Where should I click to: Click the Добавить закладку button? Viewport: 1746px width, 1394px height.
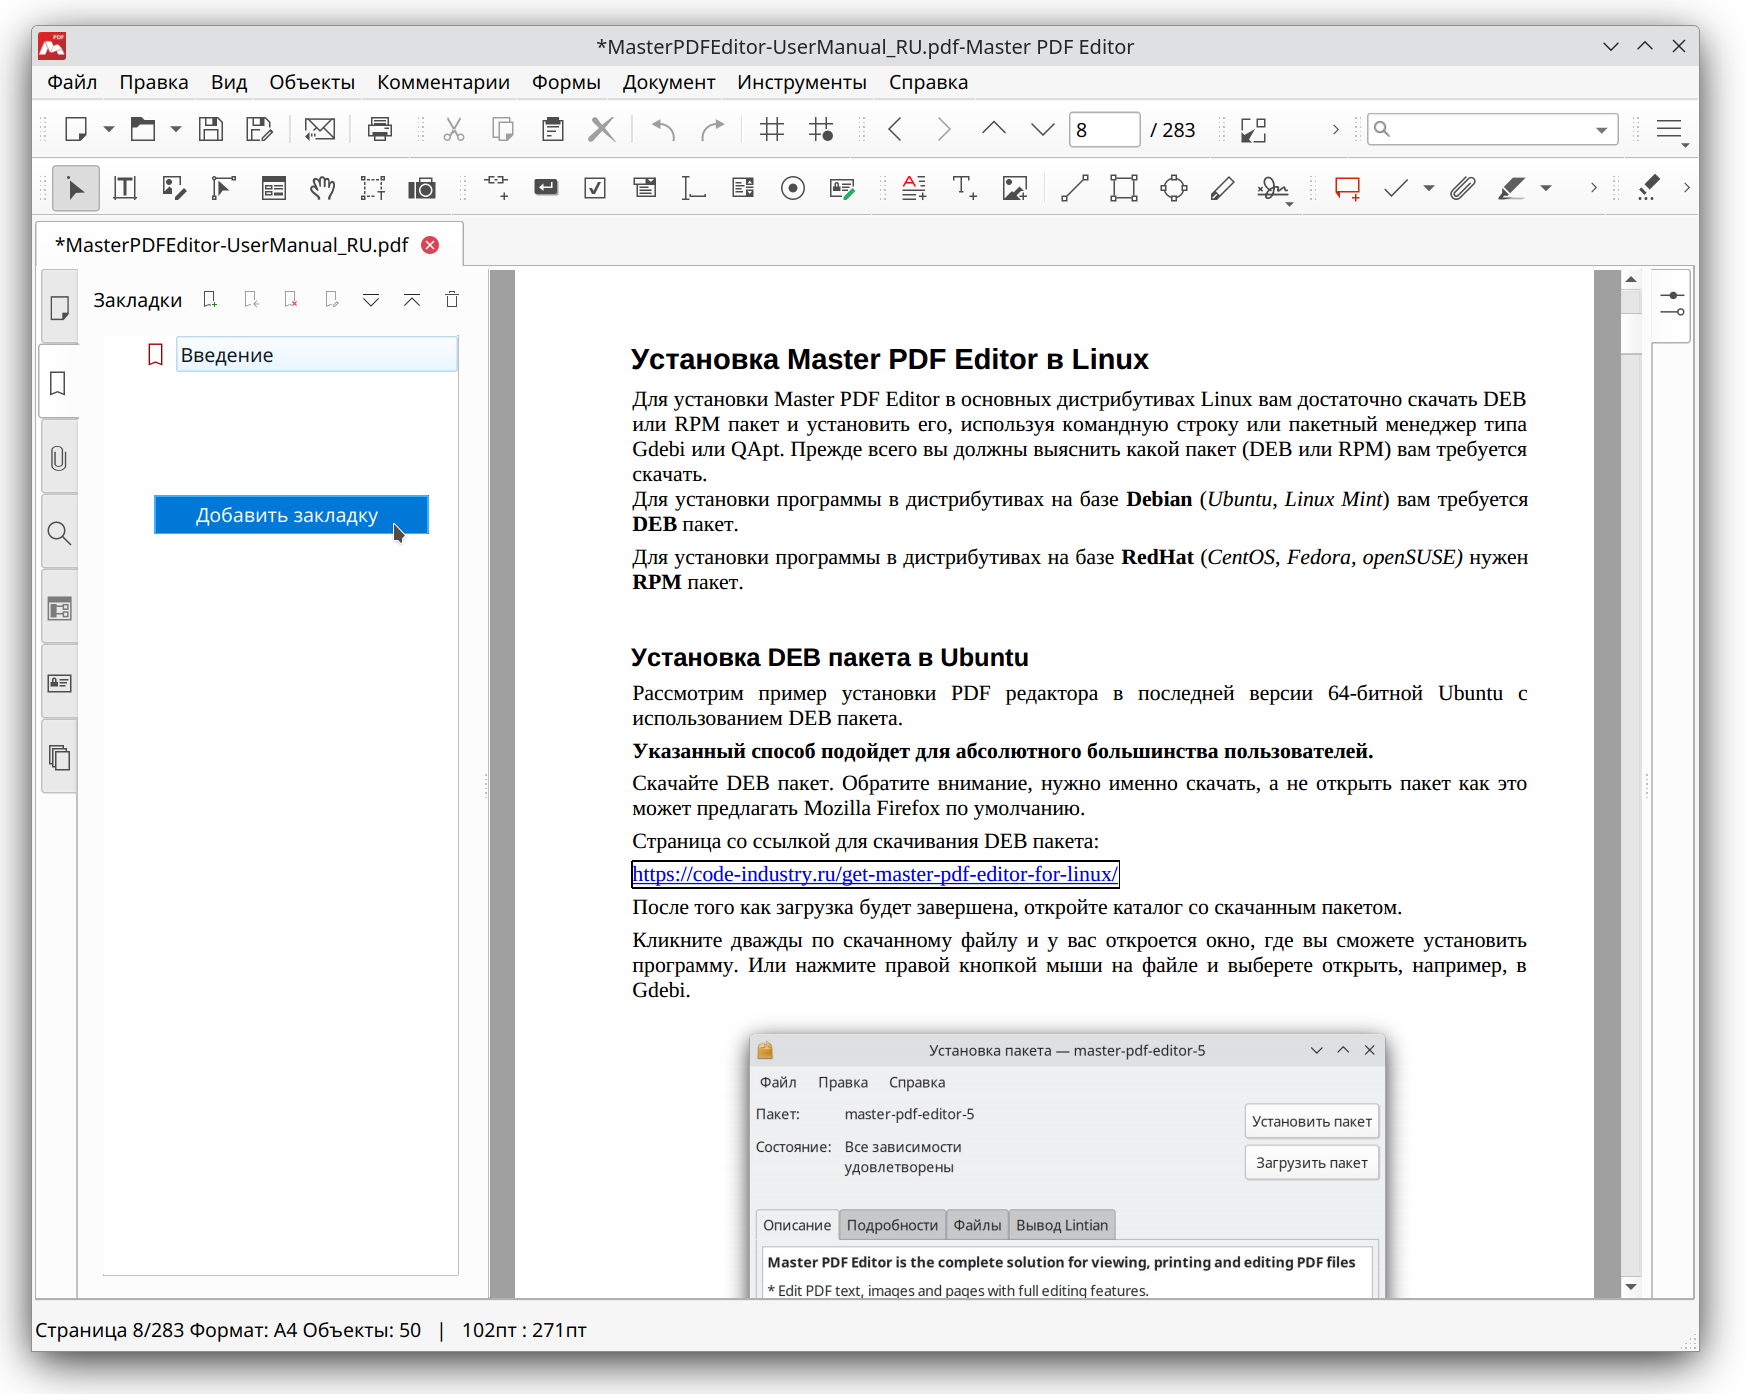click(291, 515)
